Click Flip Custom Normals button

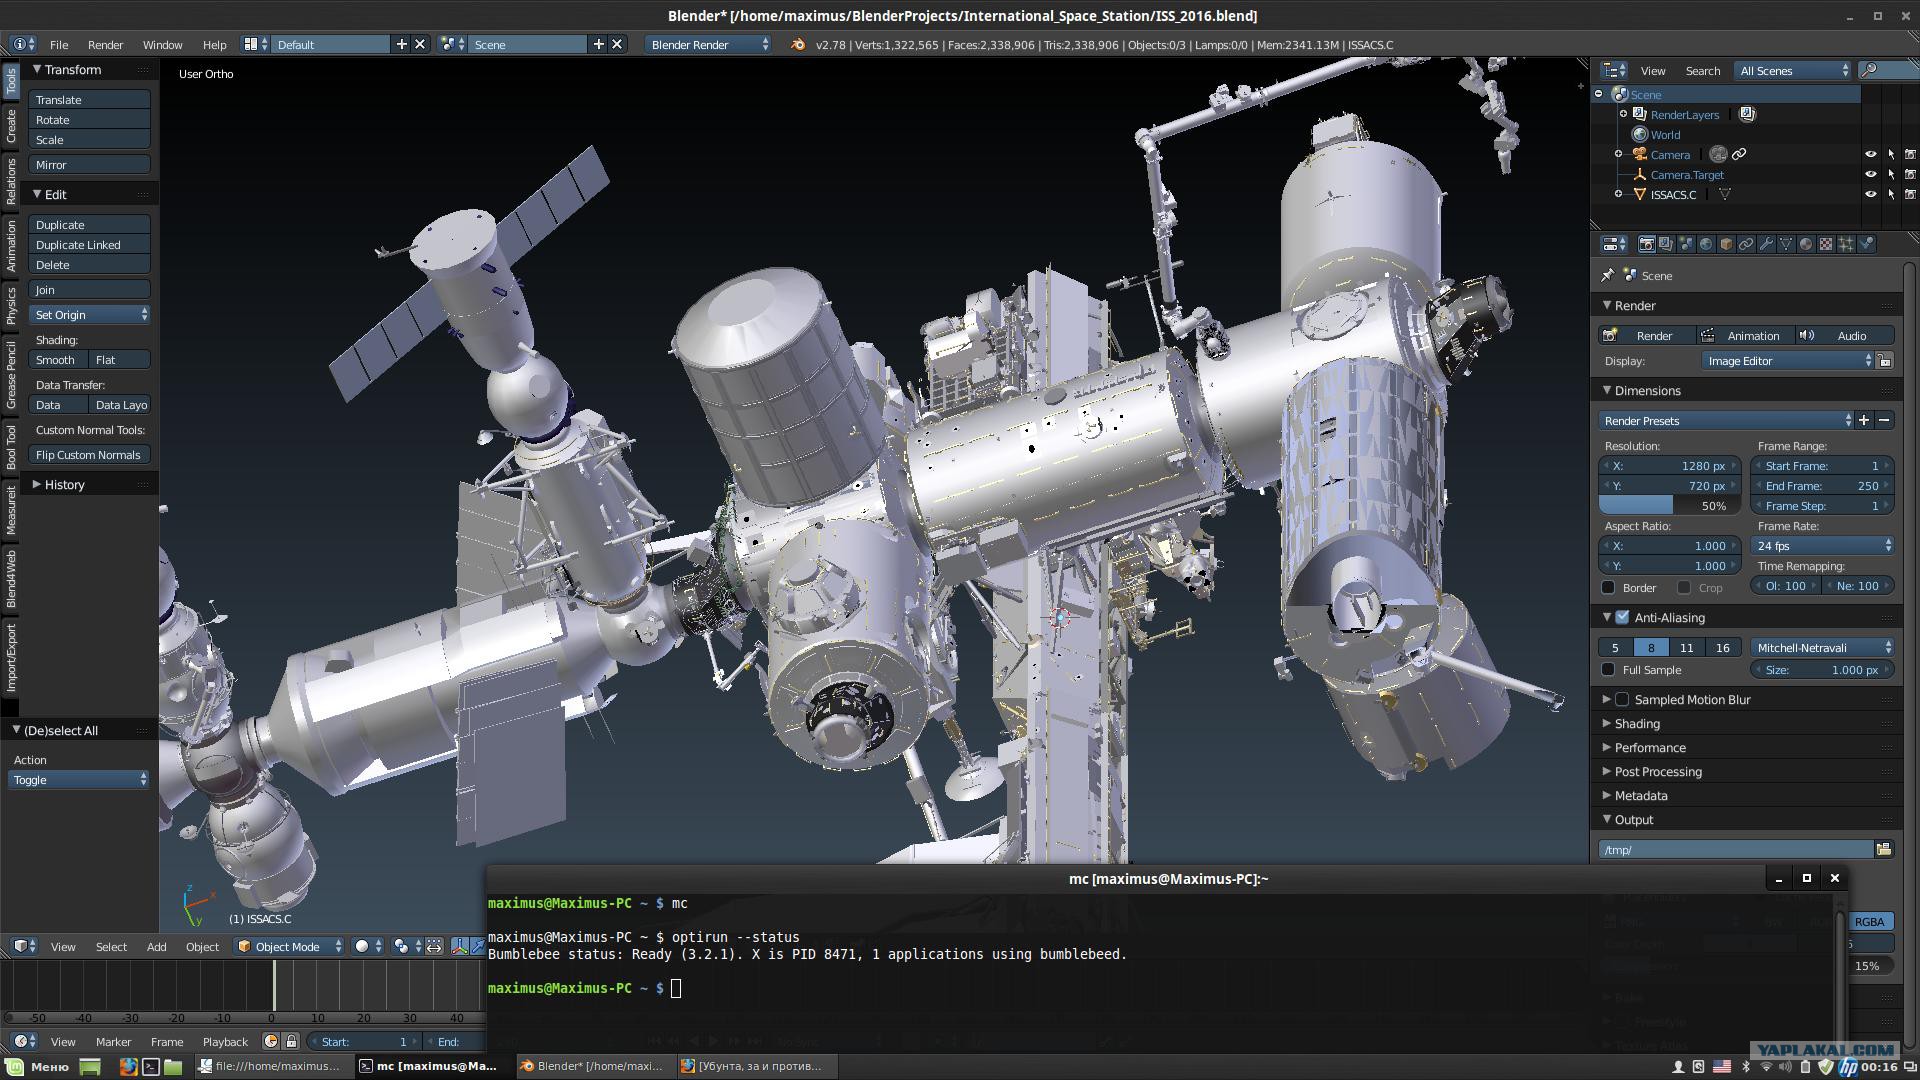[90, 455]
